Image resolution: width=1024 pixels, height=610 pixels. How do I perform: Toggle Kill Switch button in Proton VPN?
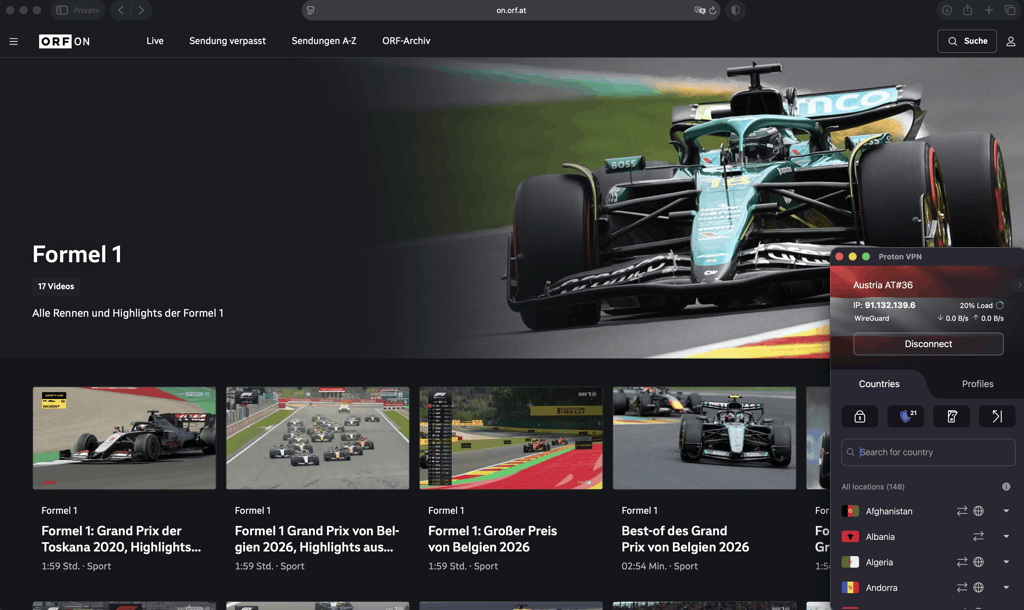(952, 416)
